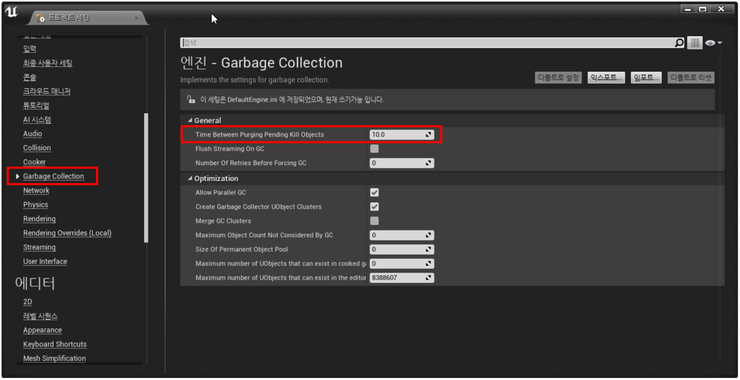Edit Time Between Purging Pending Kill Objects value
The width and height of the screenshot is (740, 380).
[402, 135]
